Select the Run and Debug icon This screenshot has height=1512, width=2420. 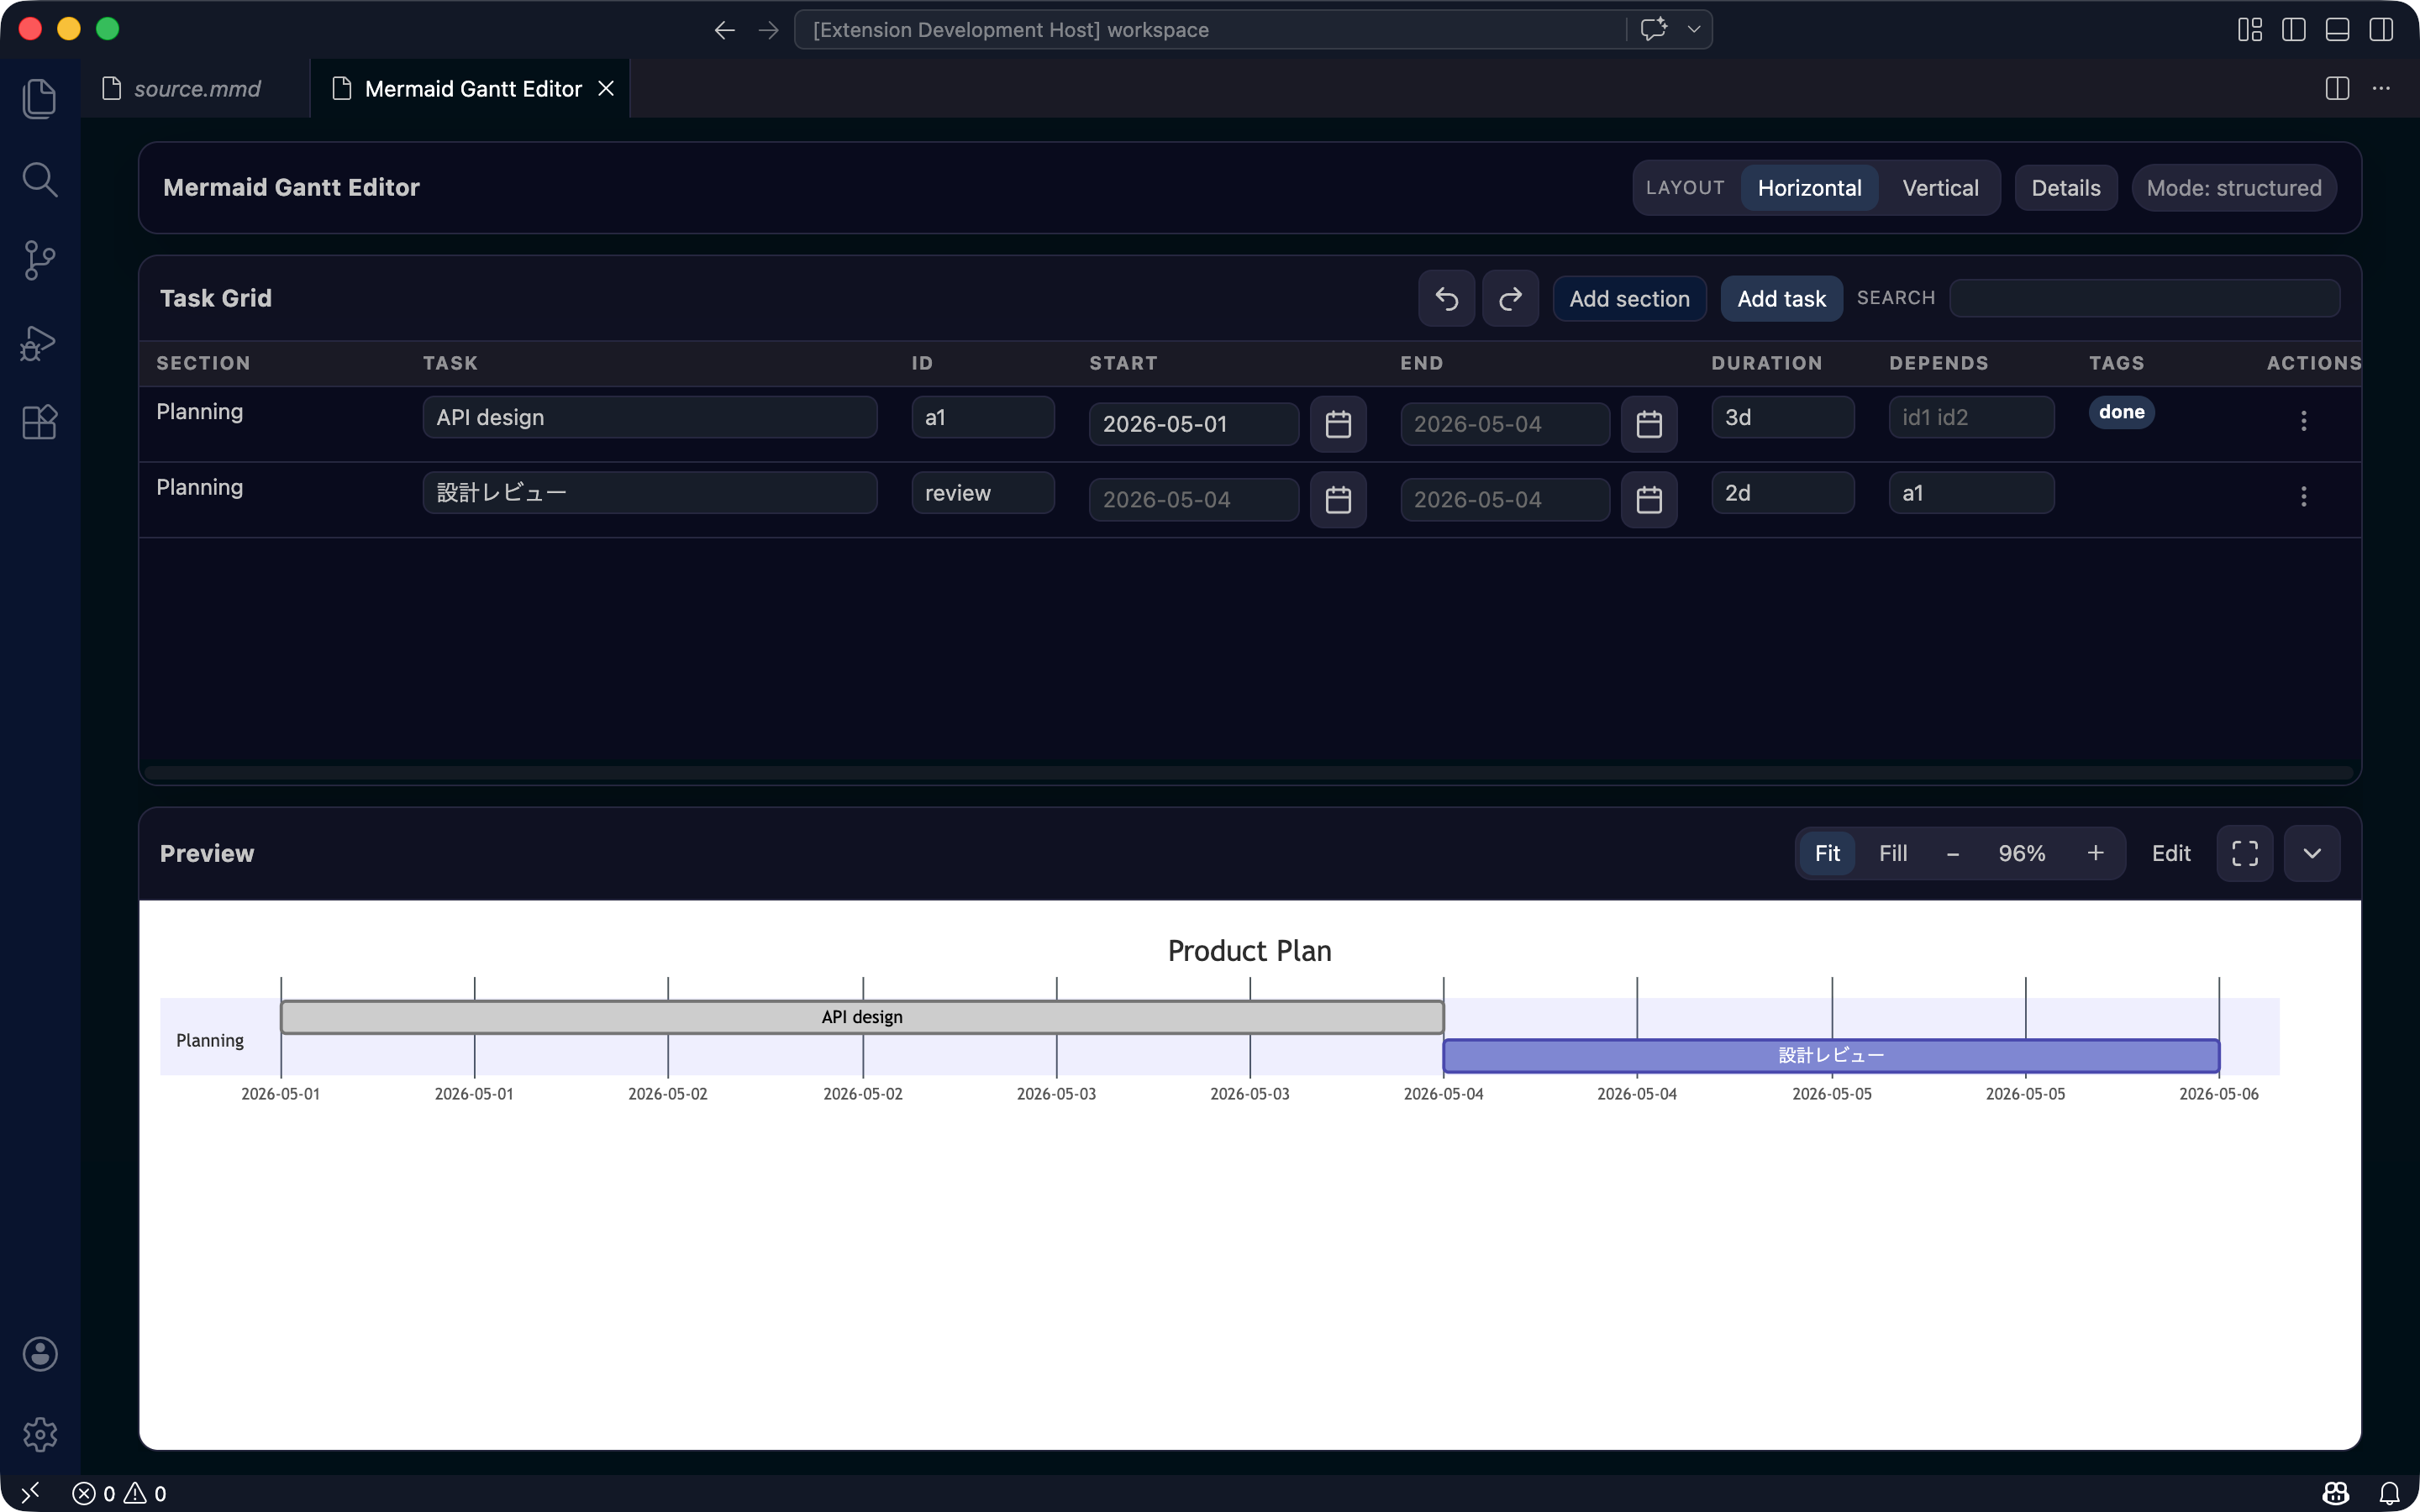tap(39, 342)
